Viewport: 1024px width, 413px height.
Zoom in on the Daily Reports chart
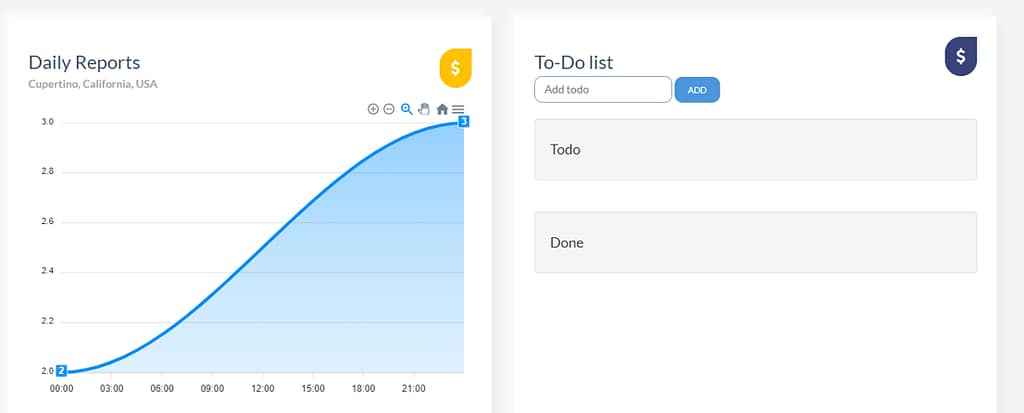pyautogui.click(x=373, y=109)
